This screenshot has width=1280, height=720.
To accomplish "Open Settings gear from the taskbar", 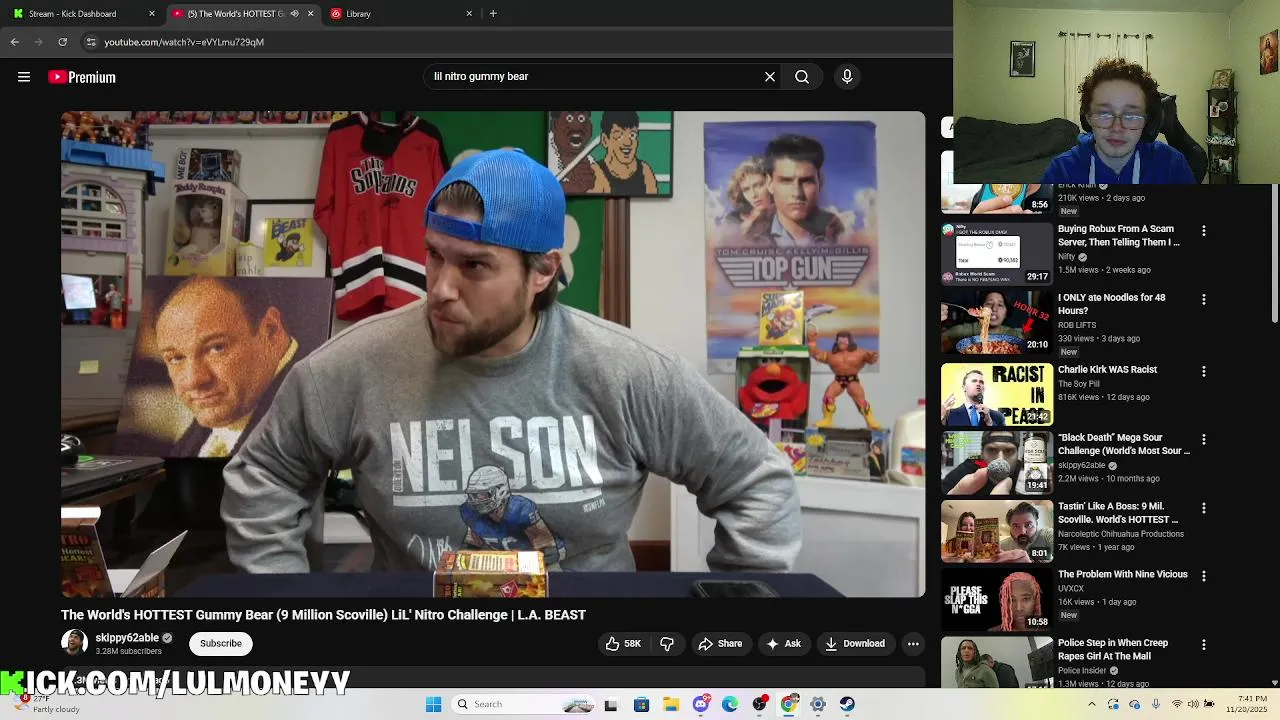I will click(818, 704).
